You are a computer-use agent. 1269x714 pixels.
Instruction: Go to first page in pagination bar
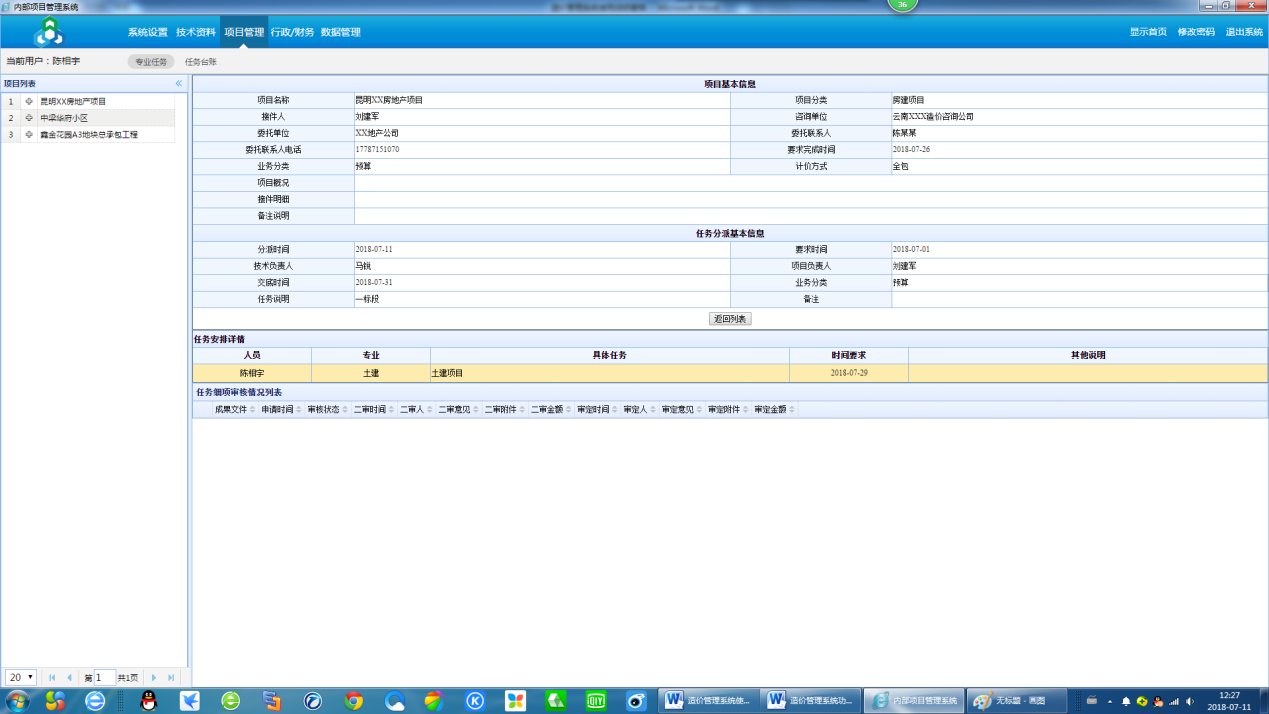[x=52, y=678]
